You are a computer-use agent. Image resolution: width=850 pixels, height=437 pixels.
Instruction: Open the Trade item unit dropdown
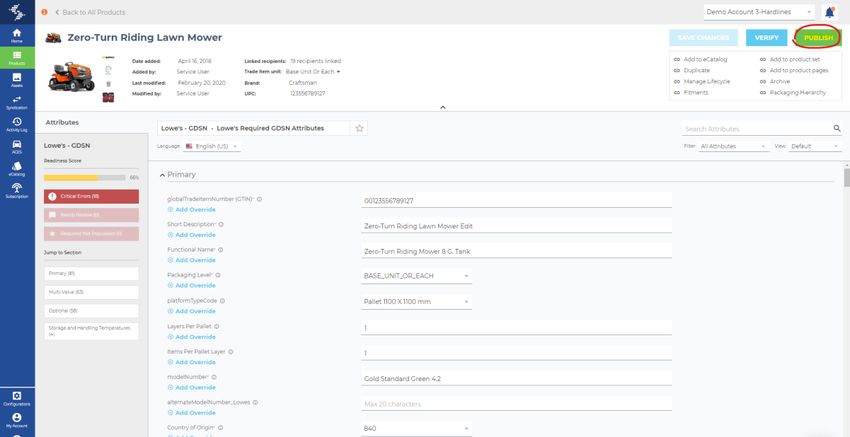313,72
